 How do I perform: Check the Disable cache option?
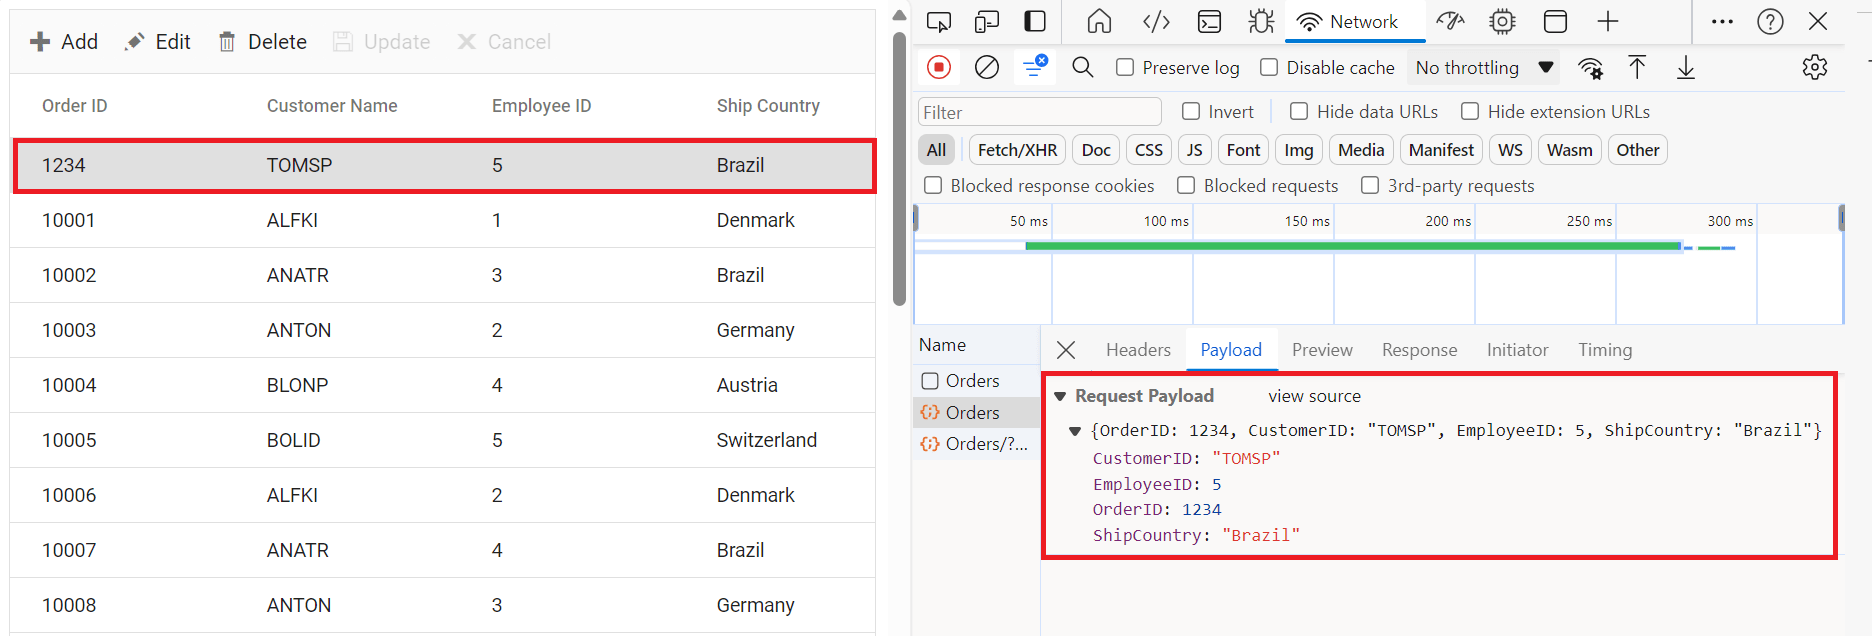click(1269, 67)
